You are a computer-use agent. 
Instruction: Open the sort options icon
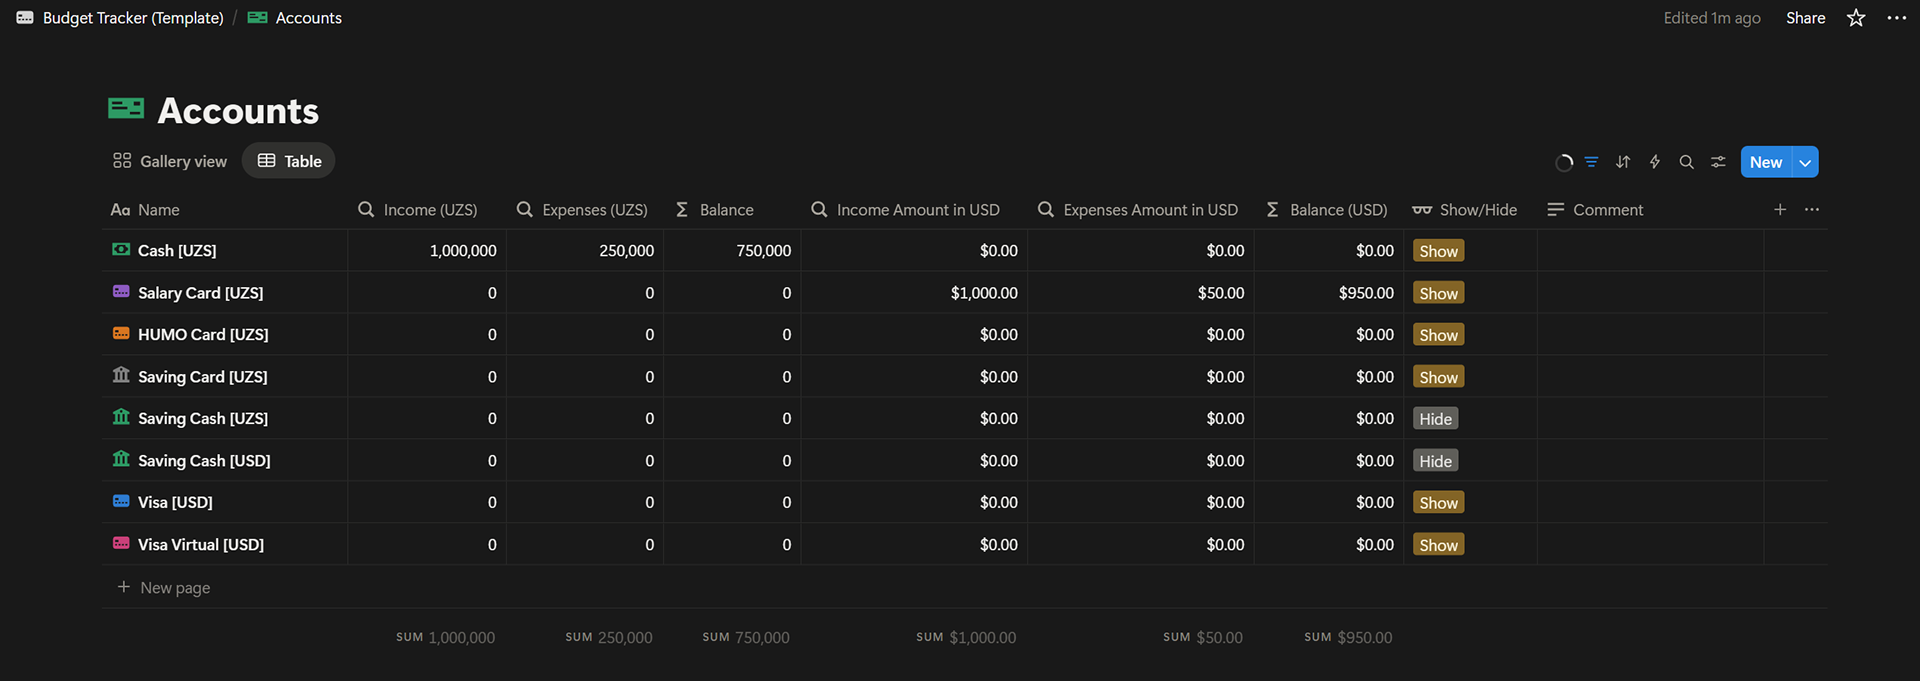pos(1623,162)
